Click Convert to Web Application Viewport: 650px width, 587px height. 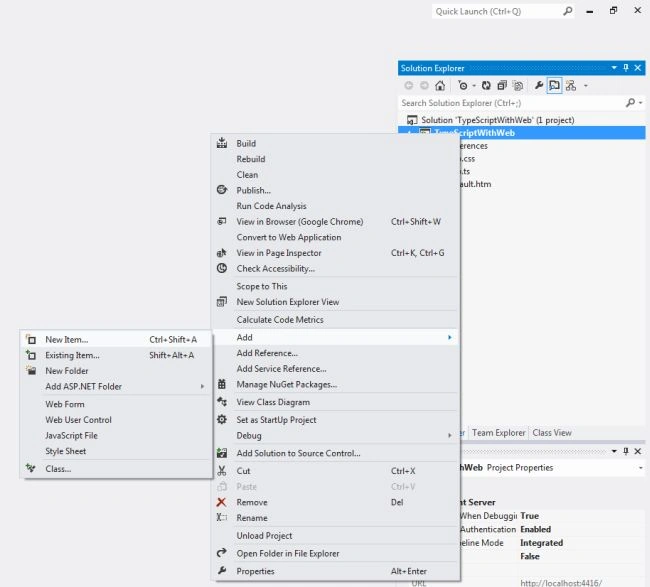click(x=335, y=238)
